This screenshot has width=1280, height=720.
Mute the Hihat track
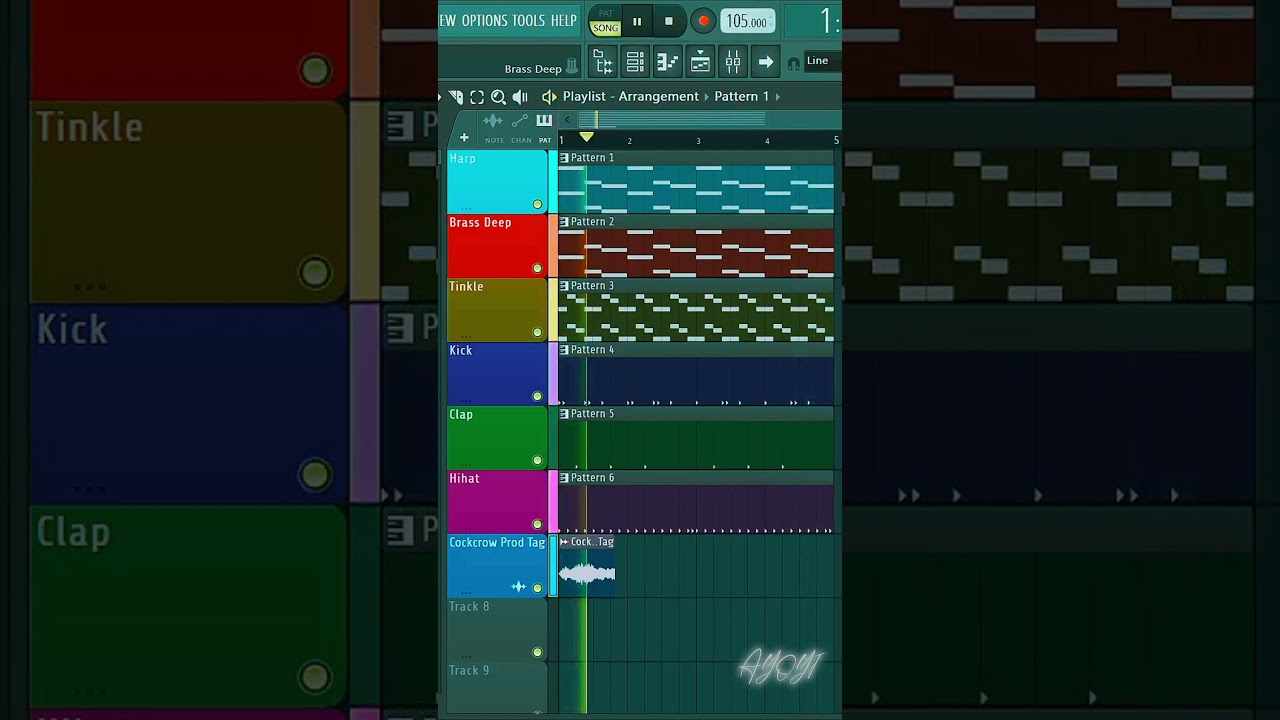point(537,524)
